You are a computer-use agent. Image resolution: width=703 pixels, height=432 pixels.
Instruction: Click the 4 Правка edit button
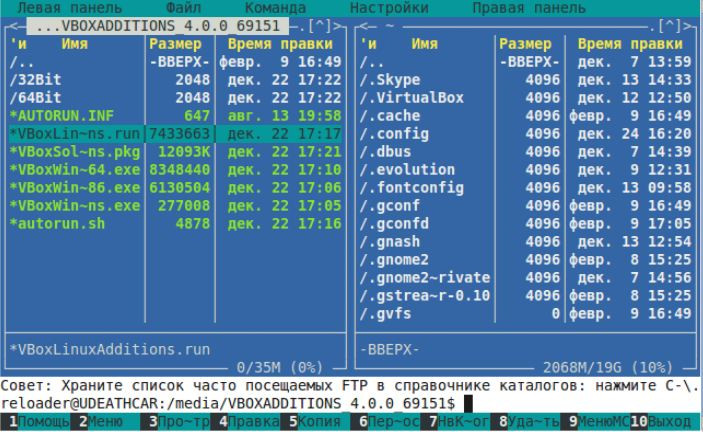point(245,422)
